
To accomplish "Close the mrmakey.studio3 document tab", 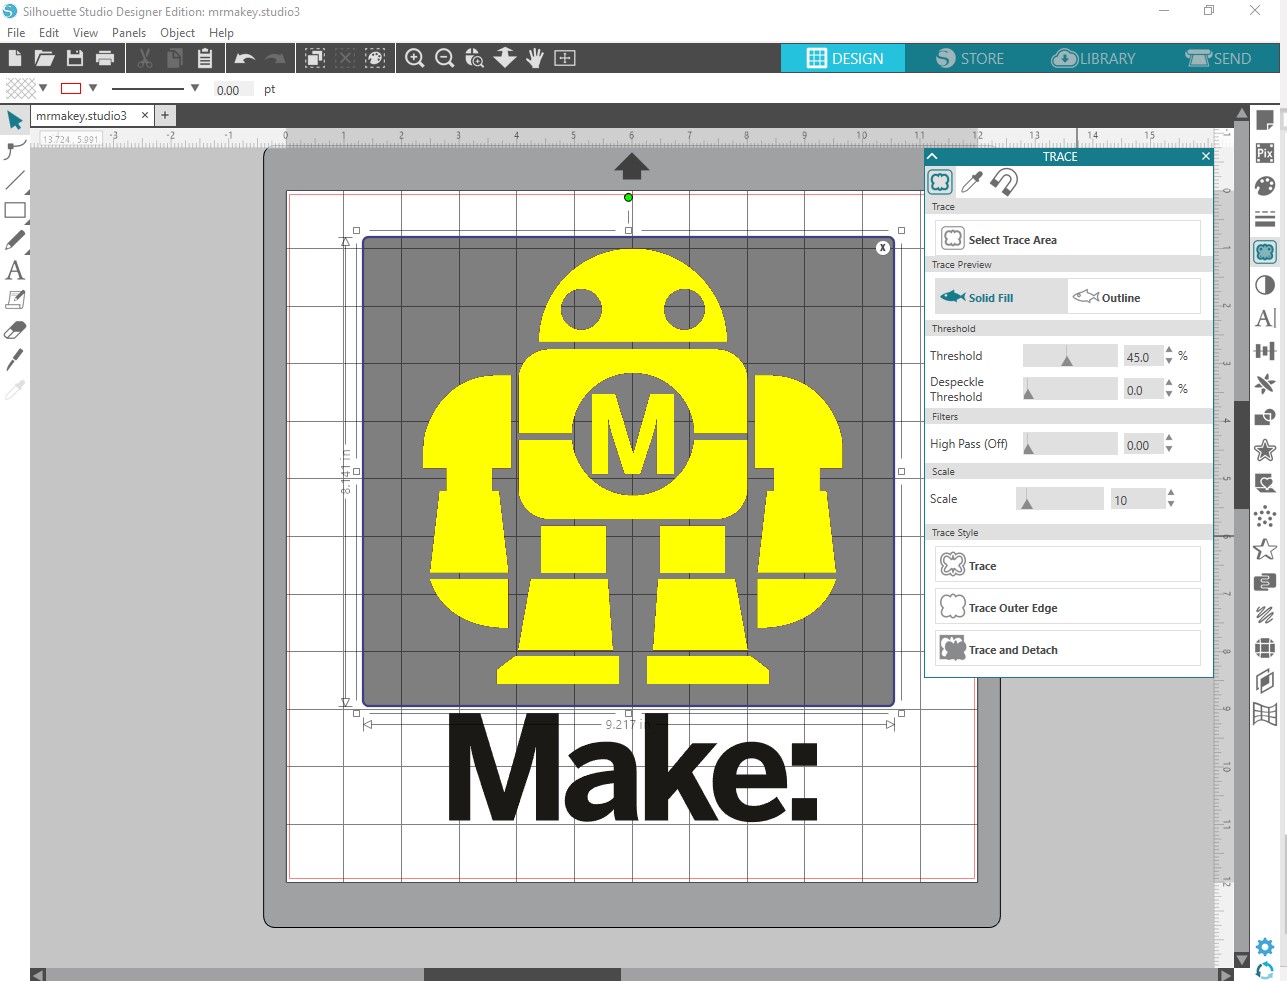I will click(x=144, y=115).
